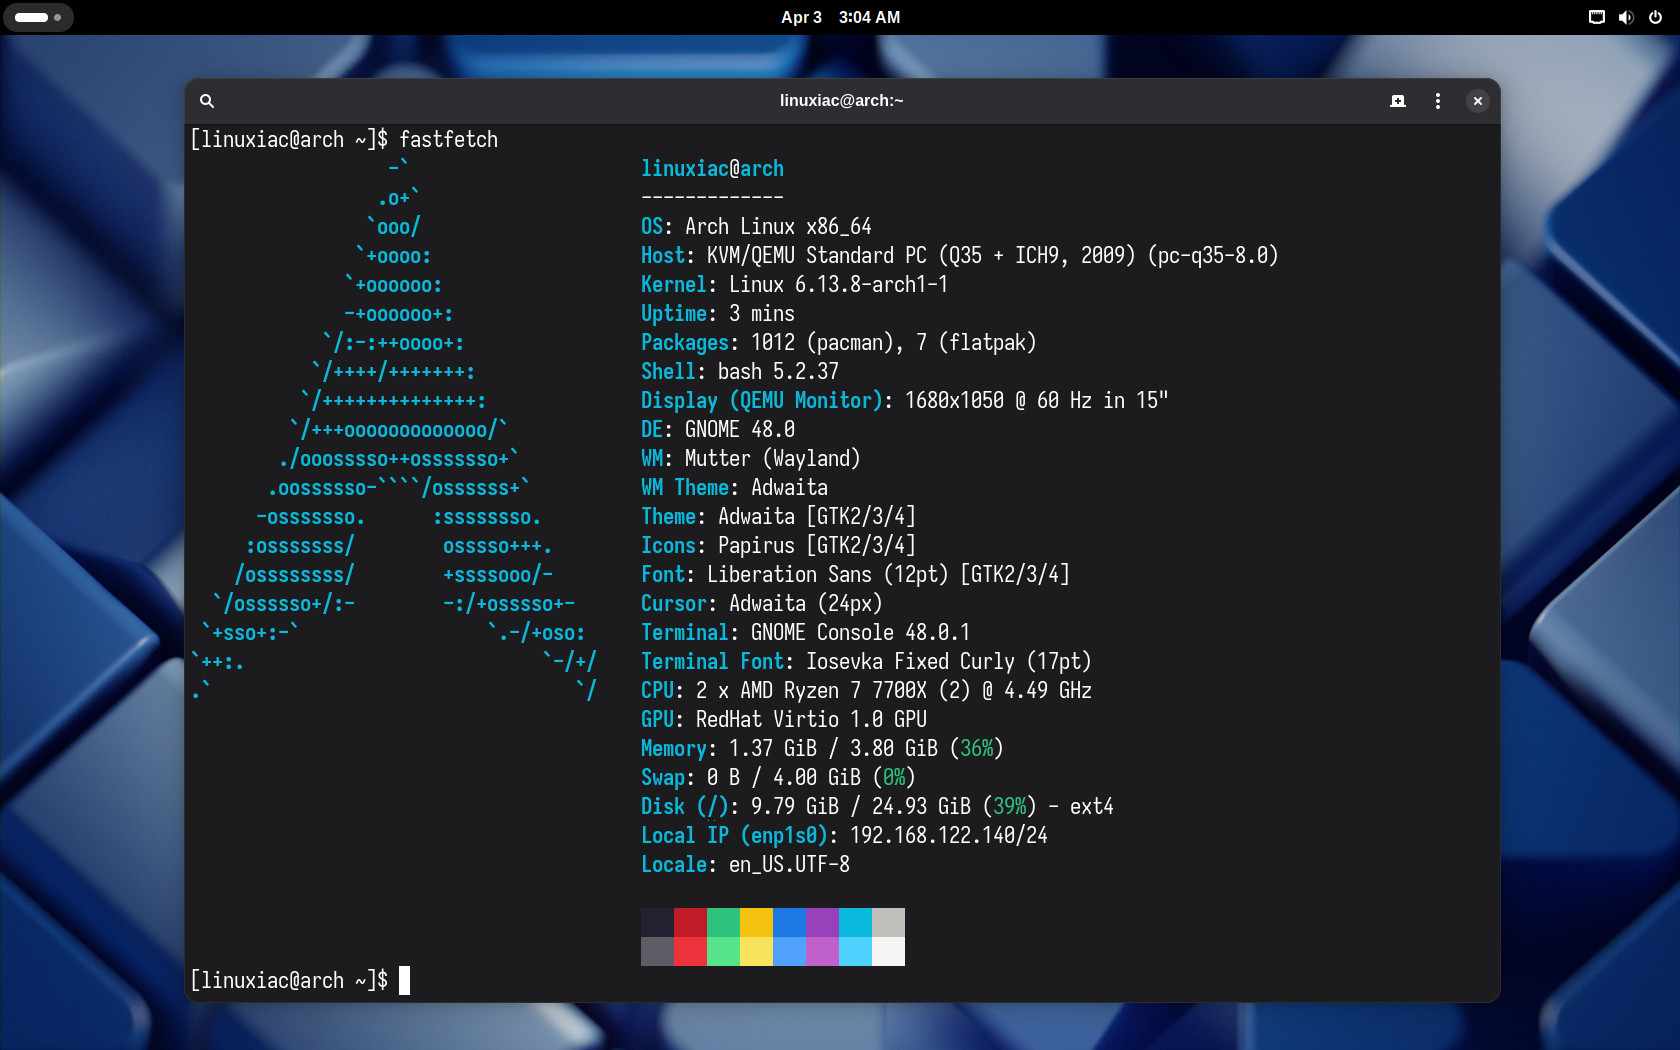Click the volume speaker icon in top bar
Viewport: 1680px width, 1050px height.
(x=1626, y=17)
